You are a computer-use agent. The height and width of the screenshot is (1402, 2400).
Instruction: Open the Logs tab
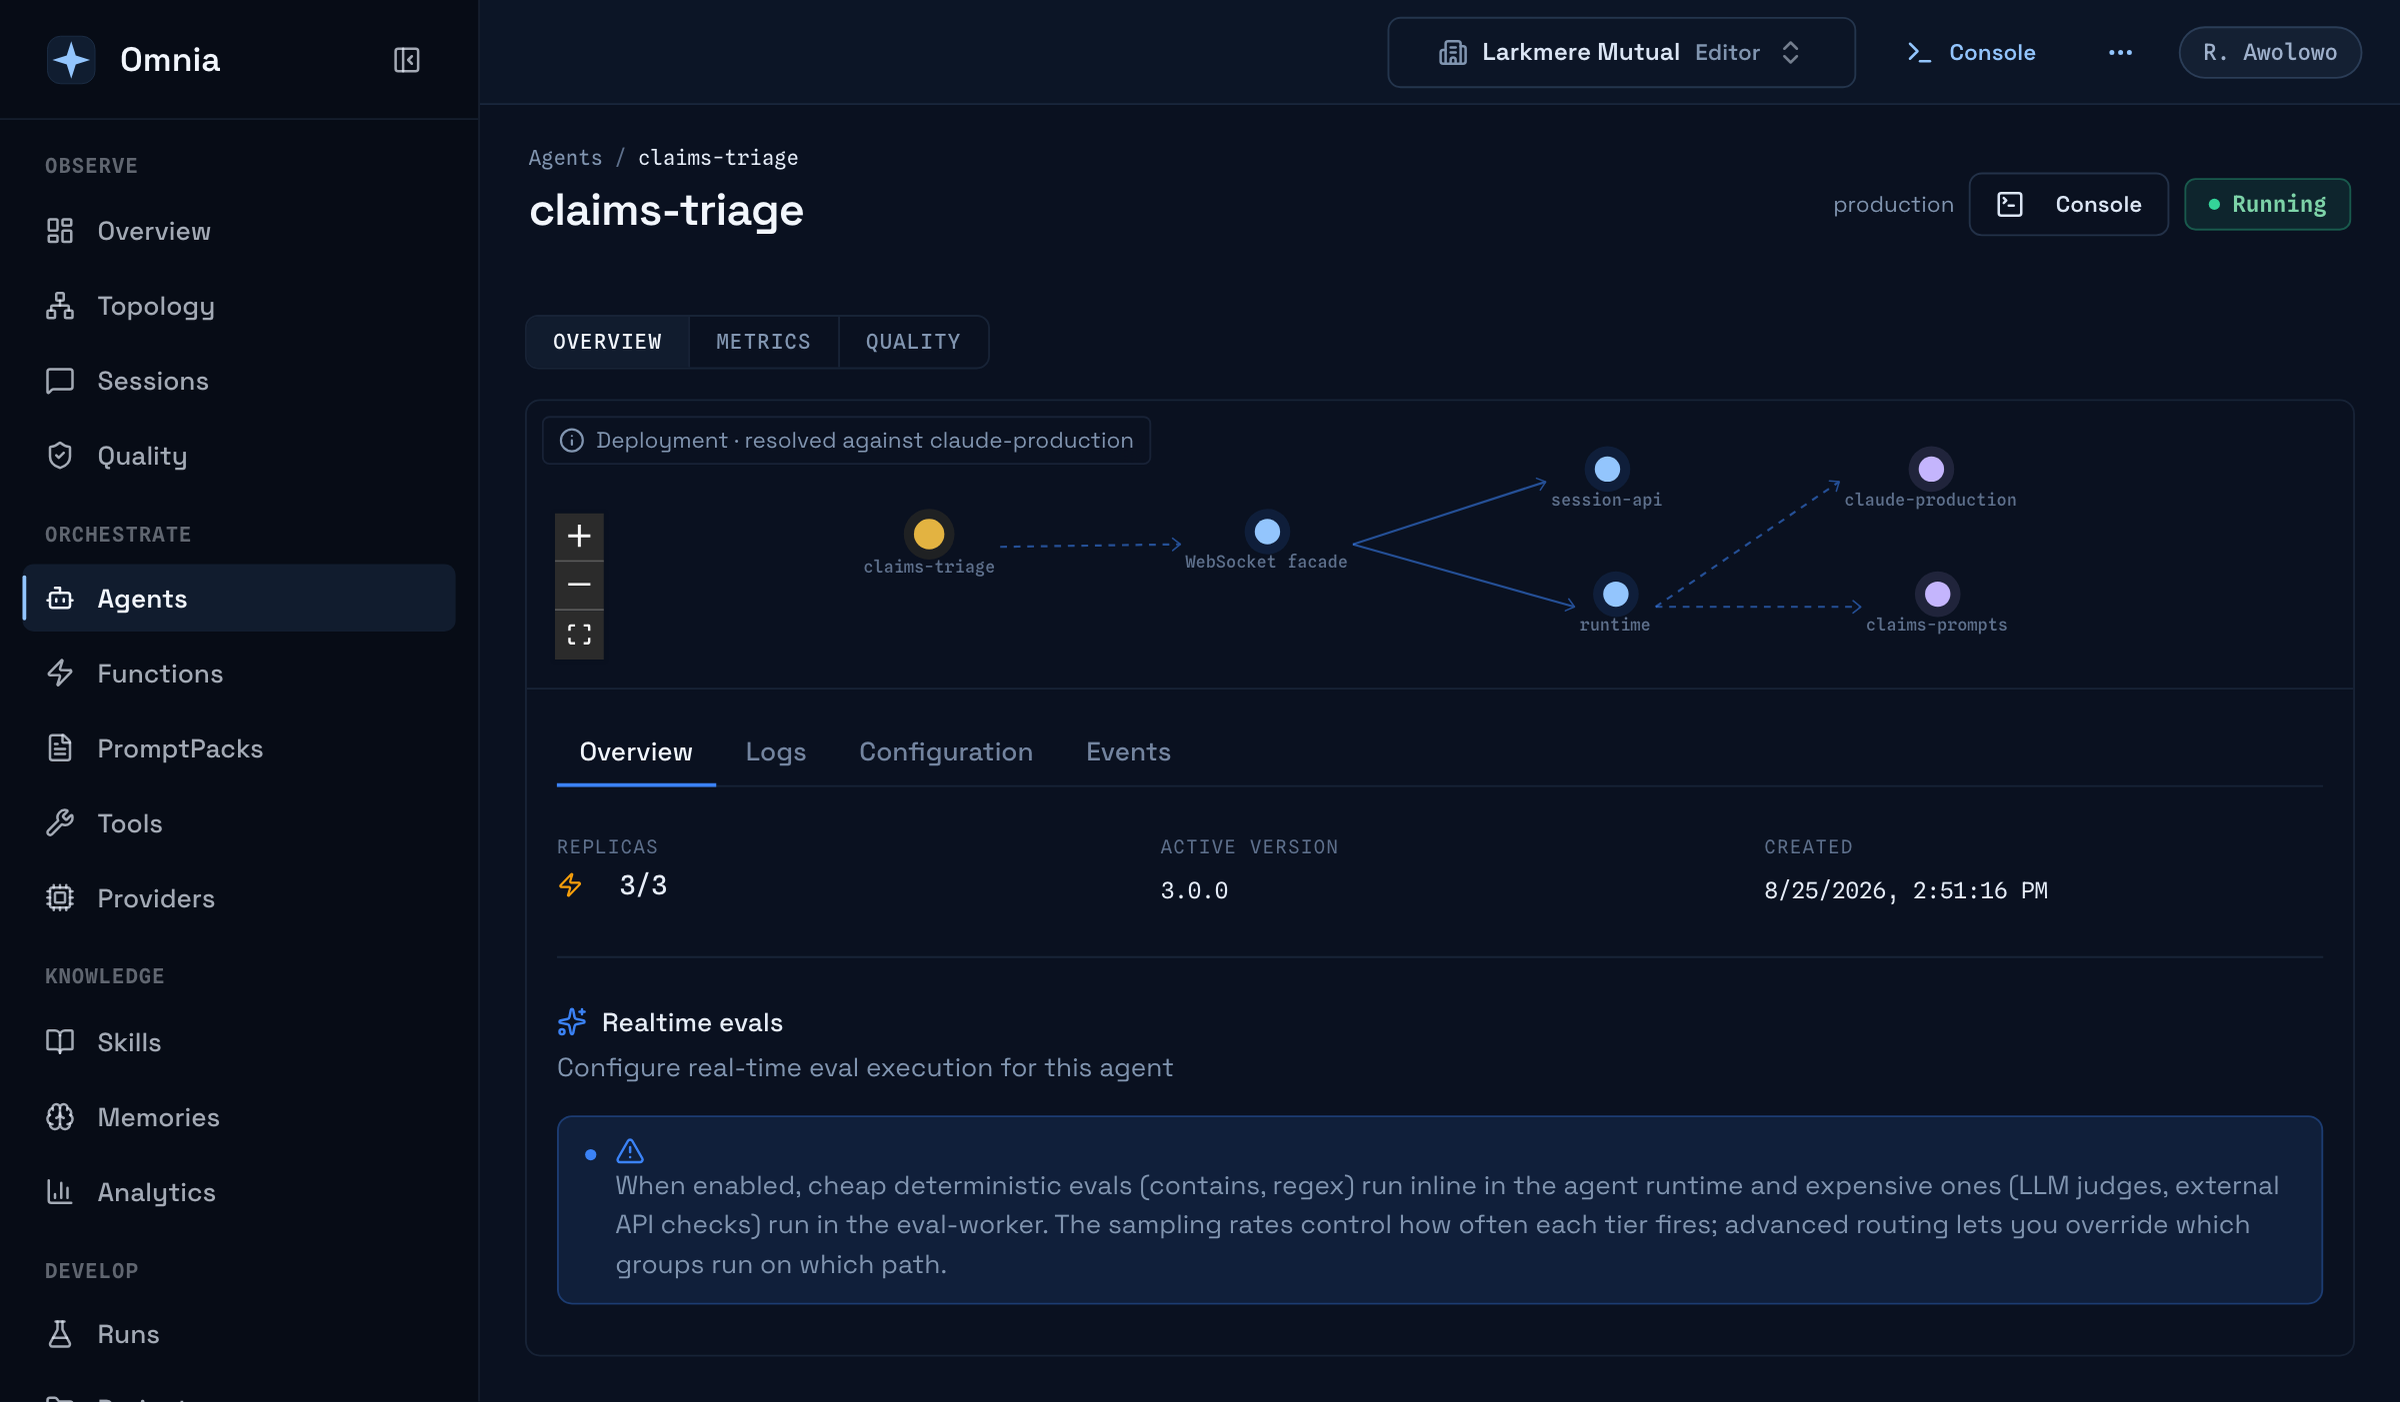pos(776,752)
